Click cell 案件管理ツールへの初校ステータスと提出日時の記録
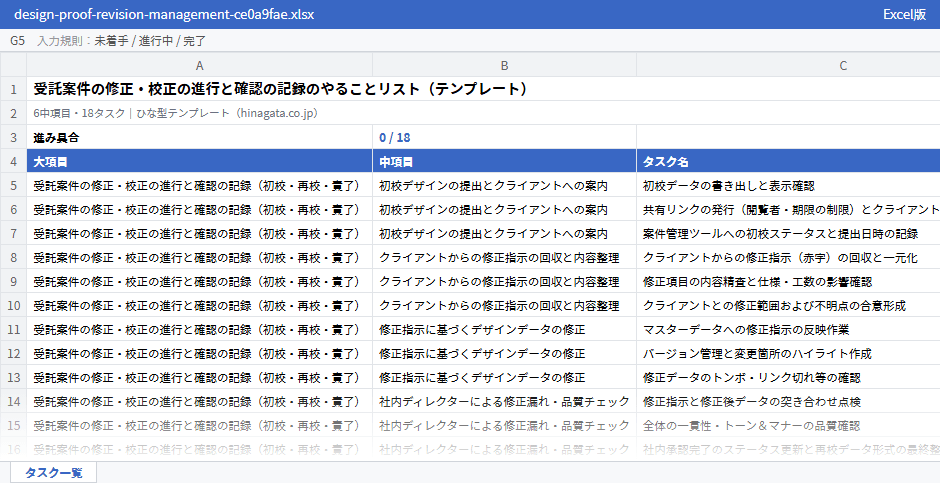The width and height of the screenshot is (940, 483). 788,234
